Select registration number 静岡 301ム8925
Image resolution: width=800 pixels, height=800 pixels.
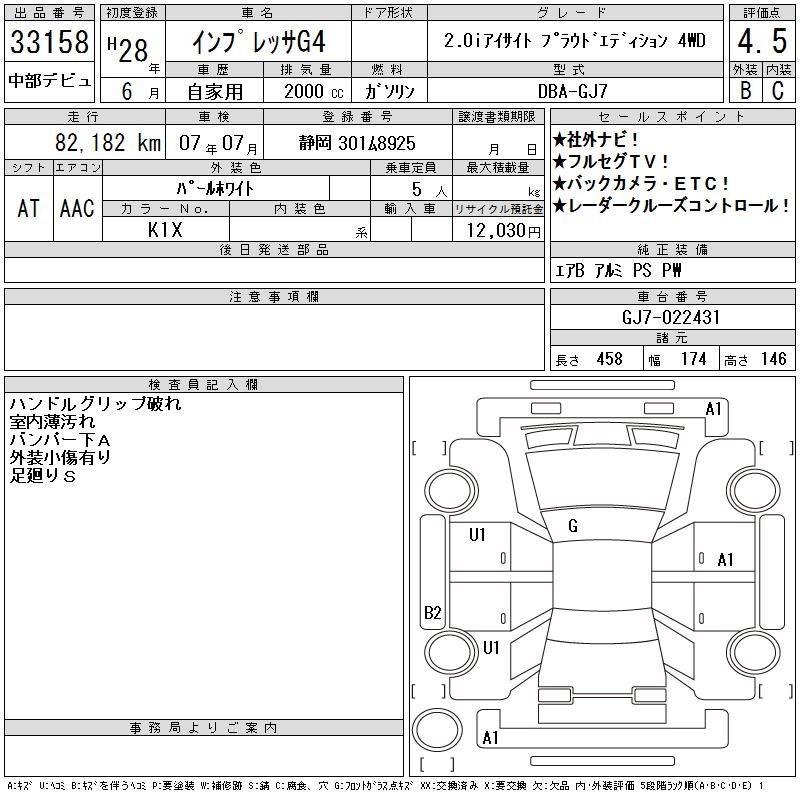357,143
